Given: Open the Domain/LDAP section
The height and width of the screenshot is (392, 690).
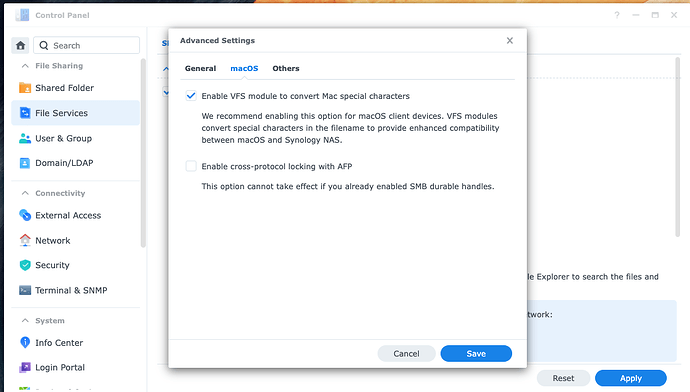Looking at the screenshot, I should point(75,163).
